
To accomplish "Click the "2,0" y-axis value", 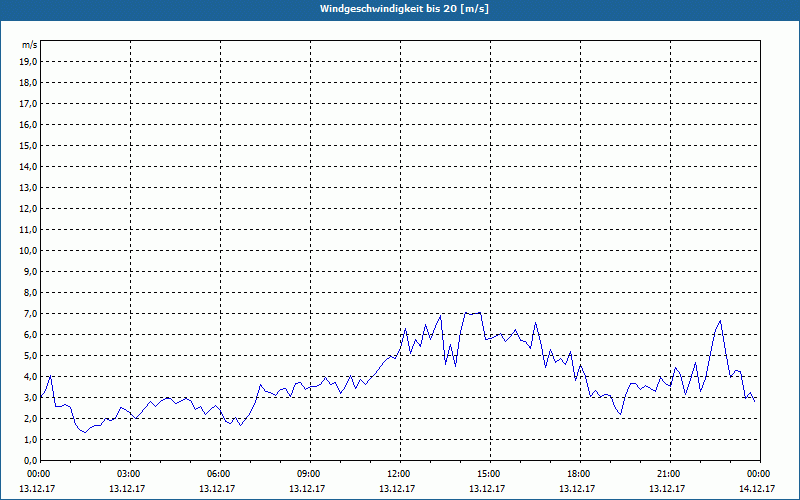I will [30, 418].
